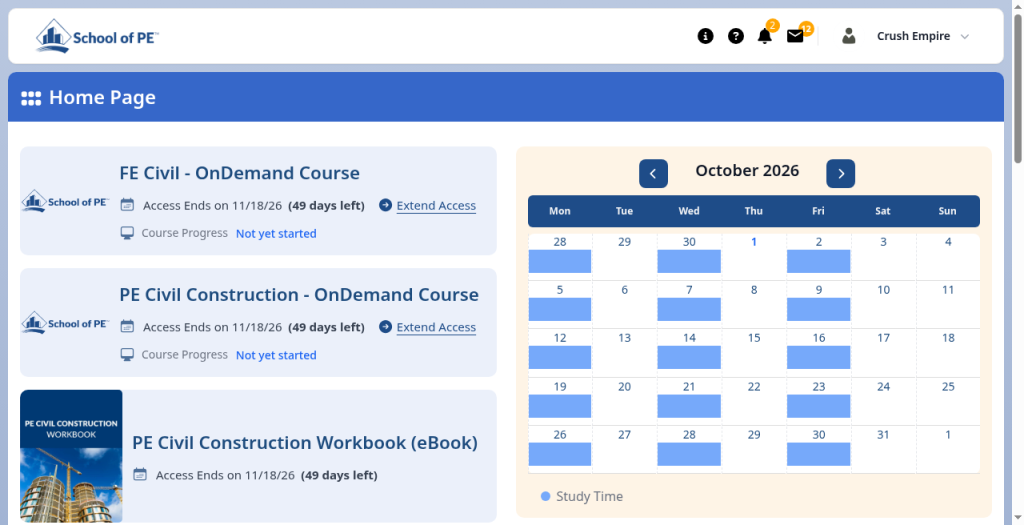Click Extend Access for FE Civil course
This screenshot has width=1024, height=525.
(x=436, y=206)
